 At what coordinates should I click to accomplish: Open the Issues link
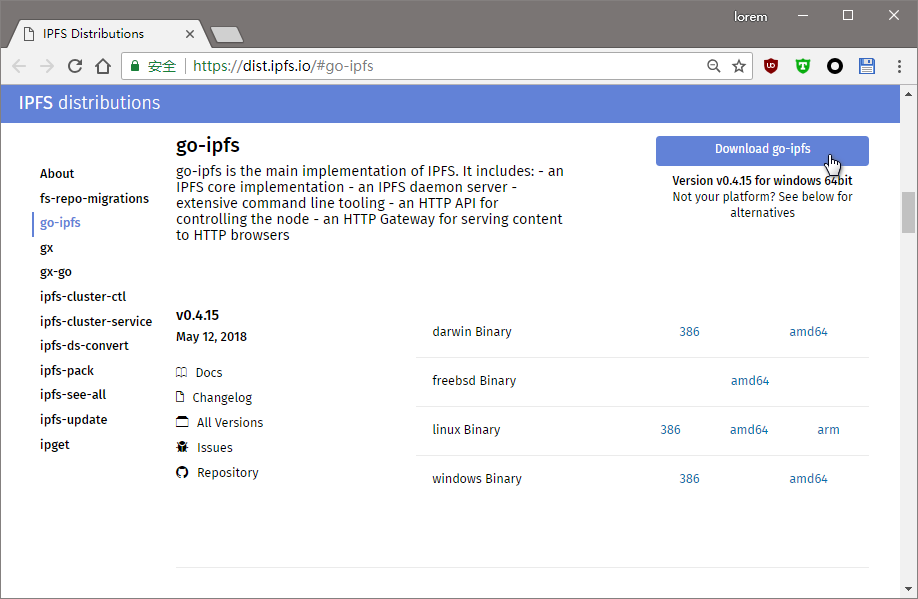pyautogui.click(x=214, y=447)
